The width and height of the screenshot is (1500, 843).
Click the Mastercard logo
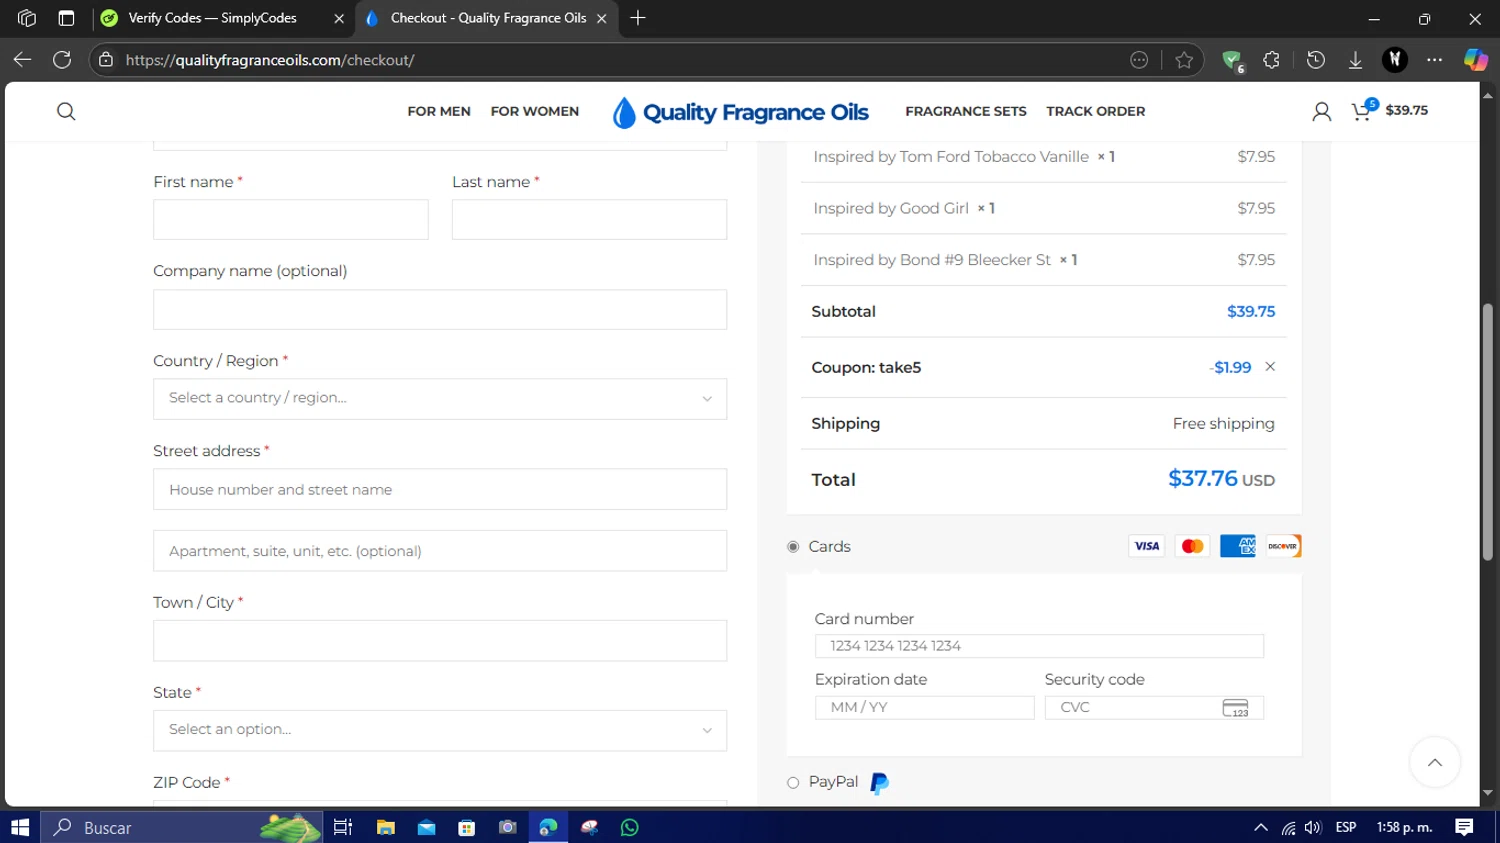pyautogui.click(x=1192, y=546)
